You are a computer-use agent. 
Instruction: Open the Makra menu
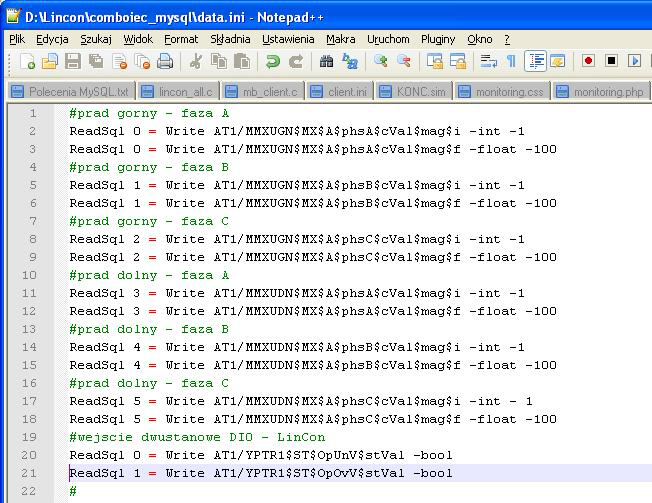[341, 39]
